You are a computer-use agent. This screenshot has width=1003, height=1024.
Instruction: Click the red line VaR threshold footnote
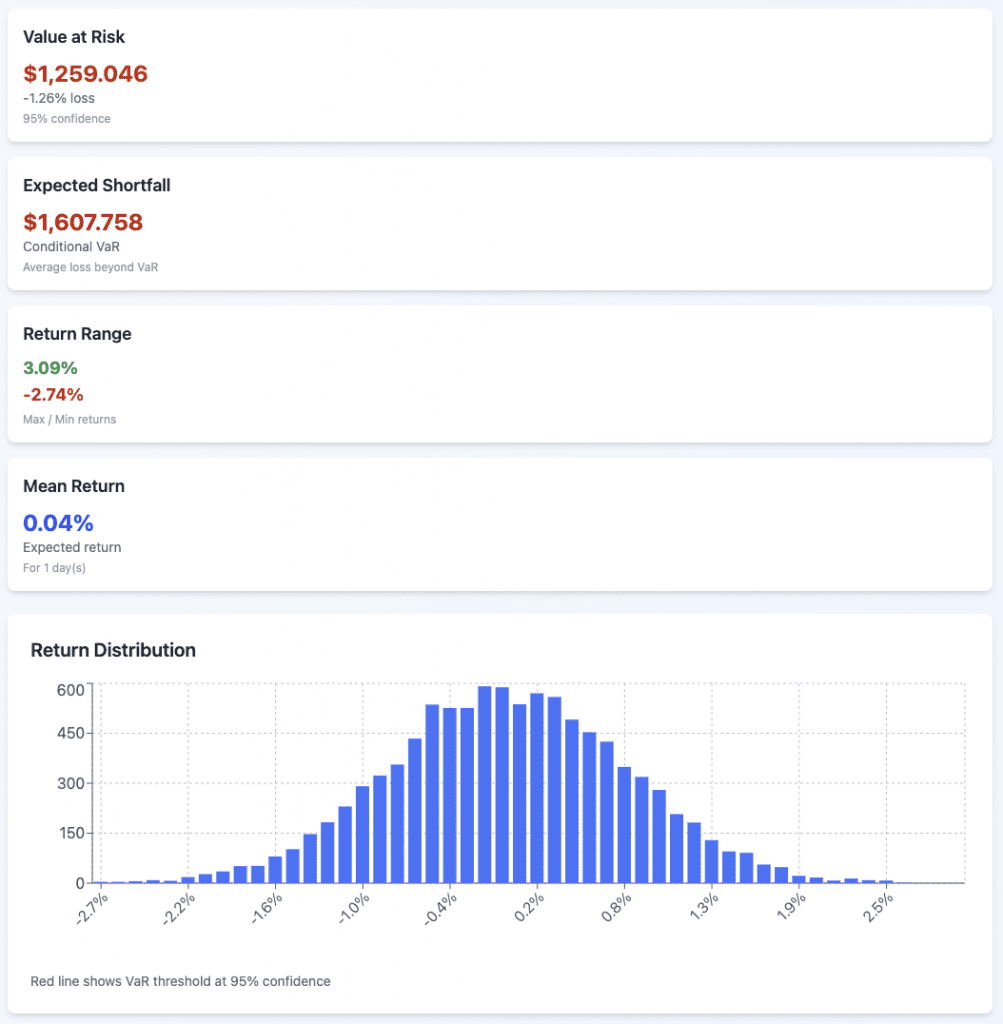[180, 981]
